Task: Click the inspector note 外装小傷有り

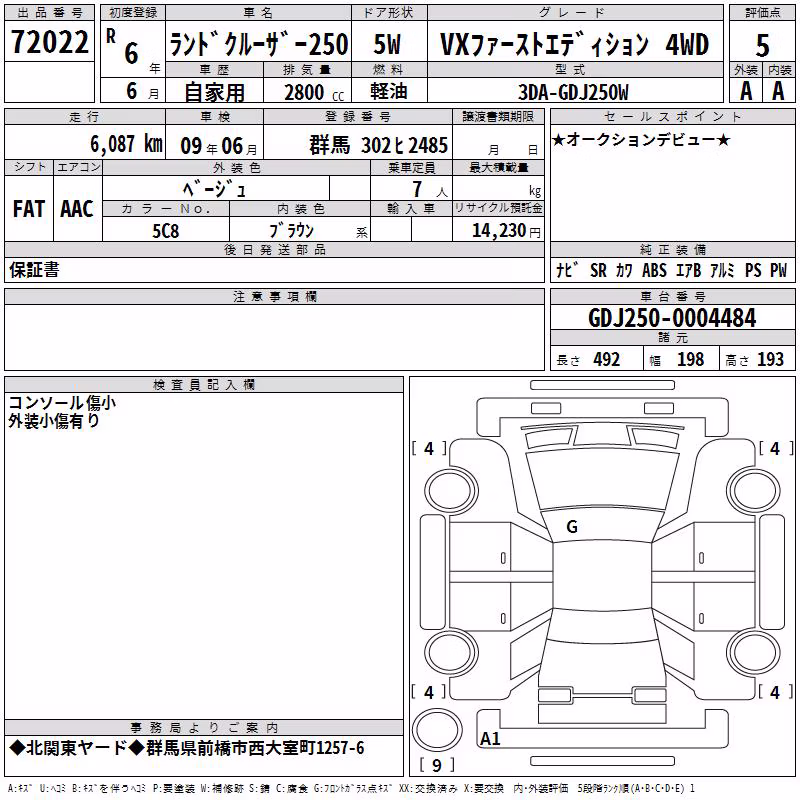Action: [54, 421]
